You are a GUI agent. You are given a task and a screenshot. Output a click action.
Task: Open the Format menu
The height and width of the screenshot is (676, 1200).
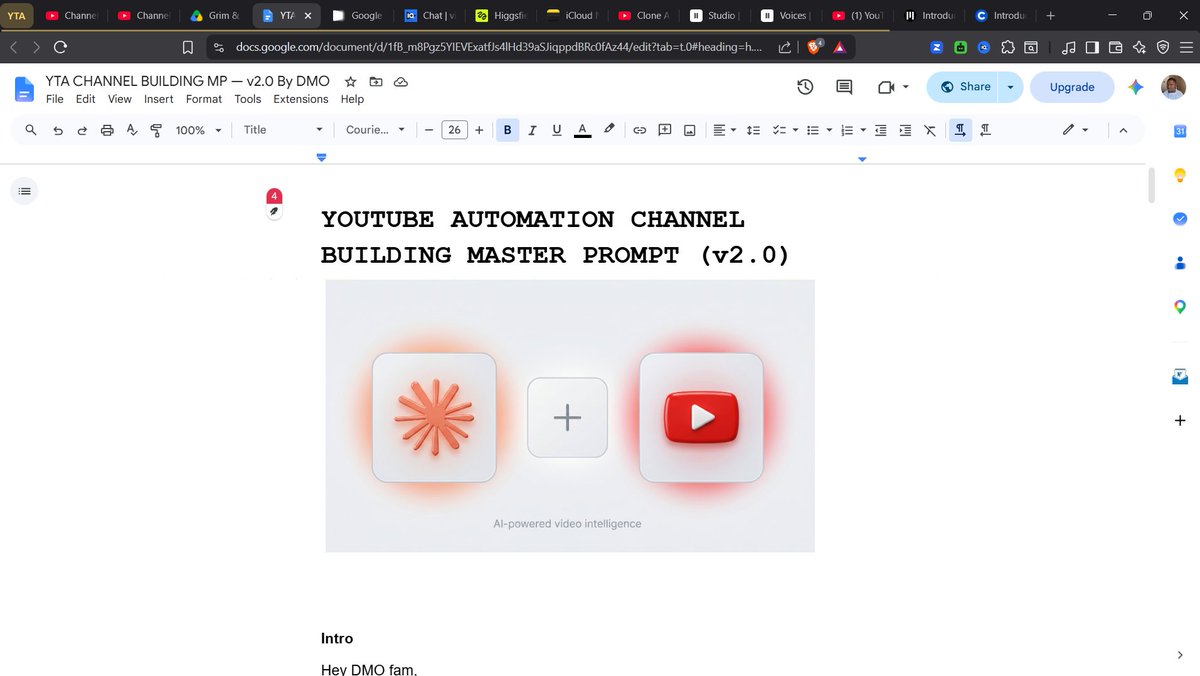click(204, 99)
